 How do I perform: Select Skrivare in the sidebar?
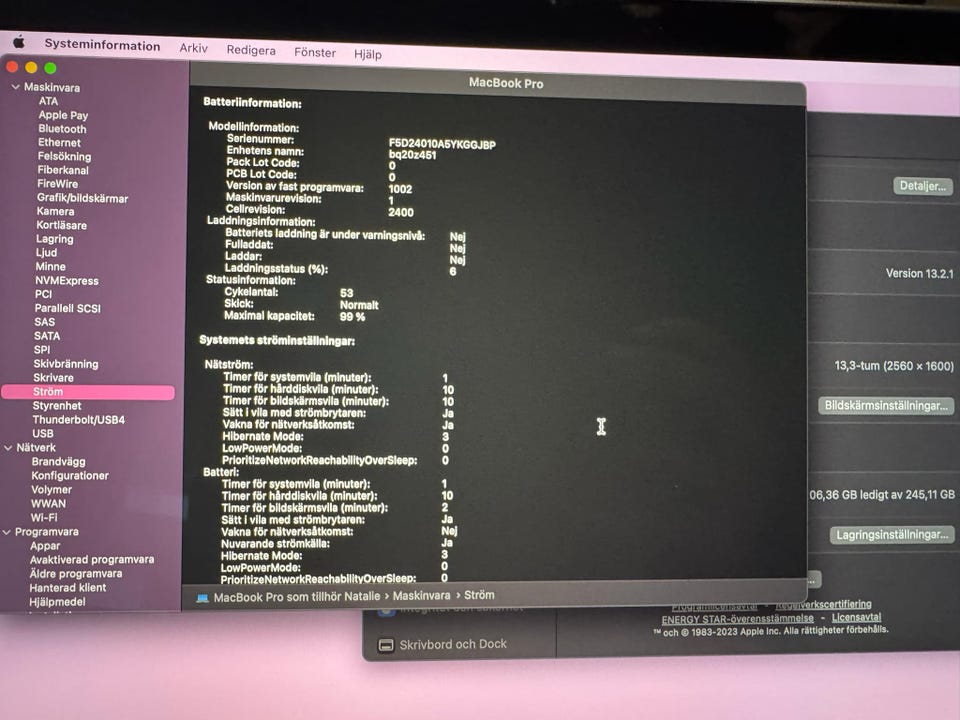point(53,378)
